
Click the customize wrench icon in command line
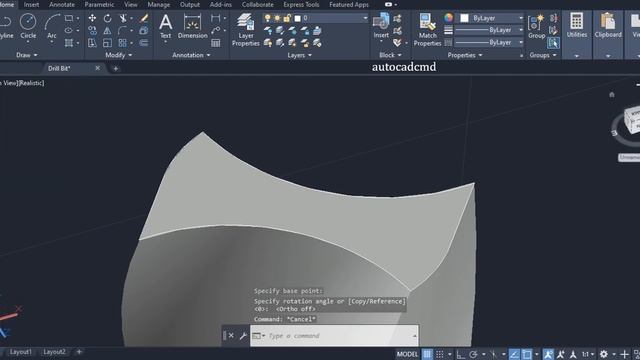243,336
